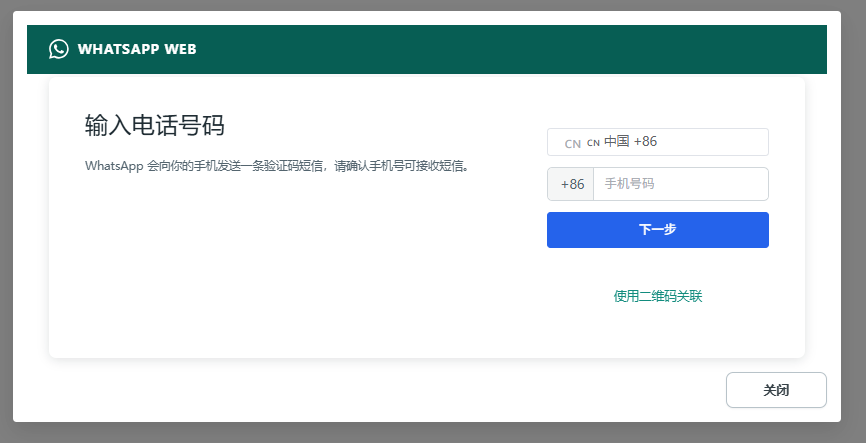Image resolution: width=866 pixels, height=443 pixels.
Task: Focus the 手机号码 phone number field
Action: (x=680, y=184)
